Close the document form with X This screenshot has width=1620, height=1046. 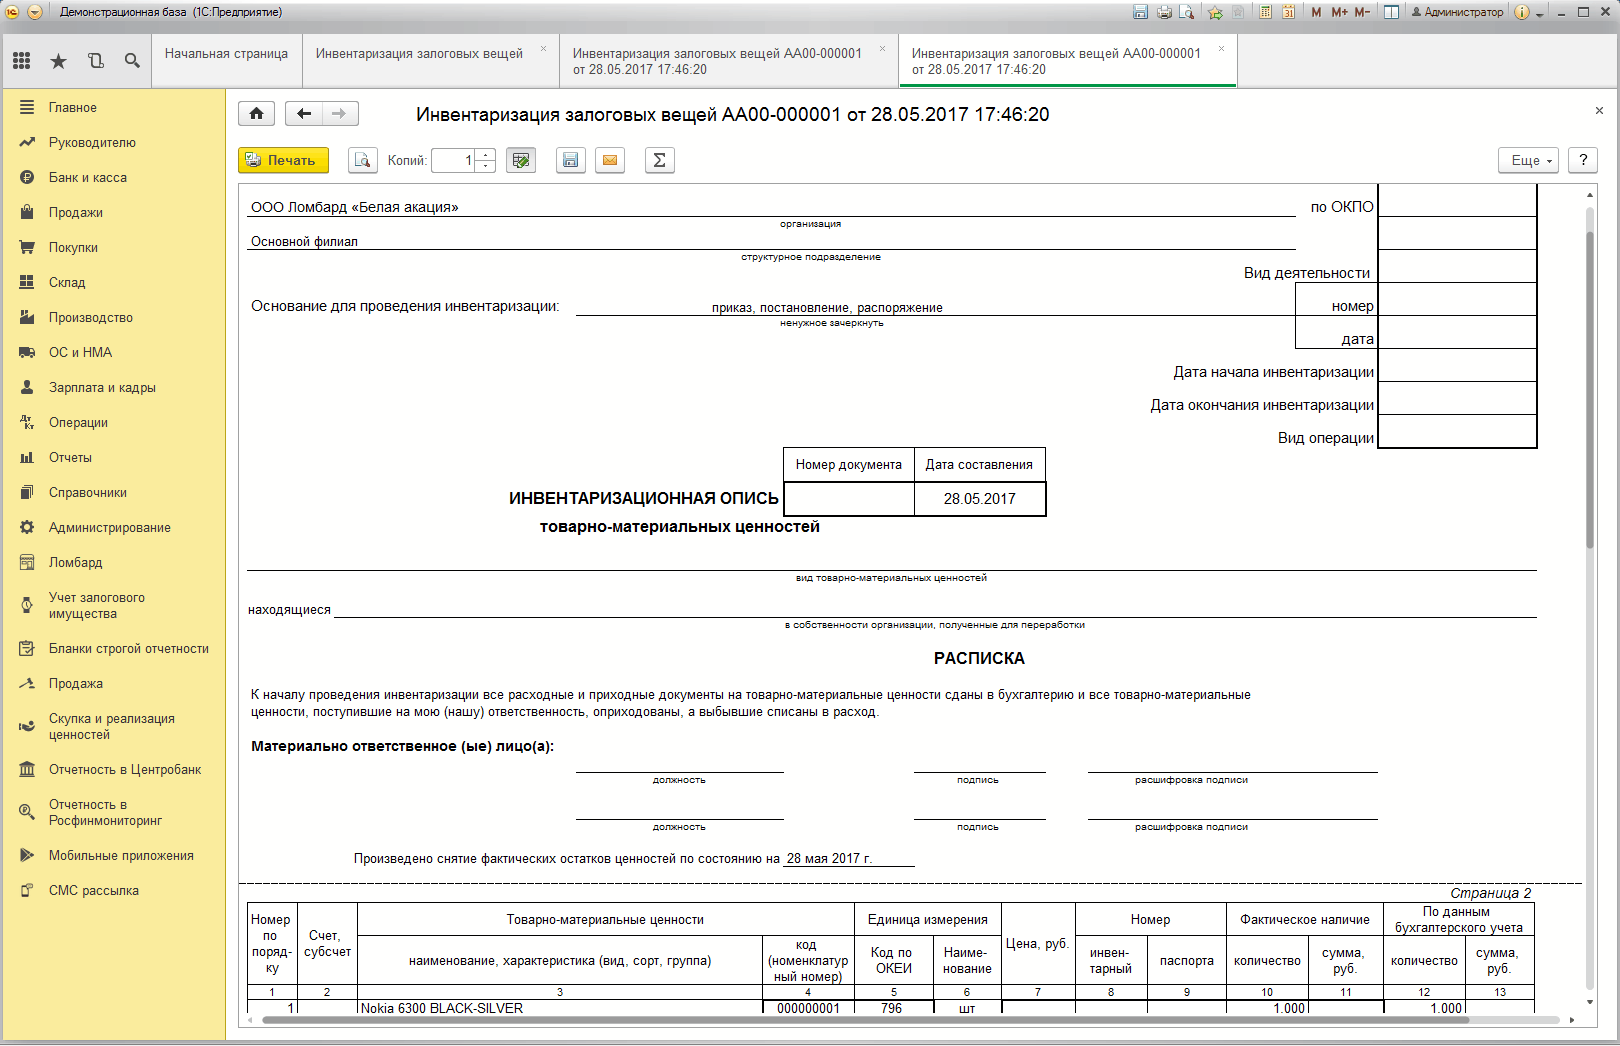tap(1599, 111)
